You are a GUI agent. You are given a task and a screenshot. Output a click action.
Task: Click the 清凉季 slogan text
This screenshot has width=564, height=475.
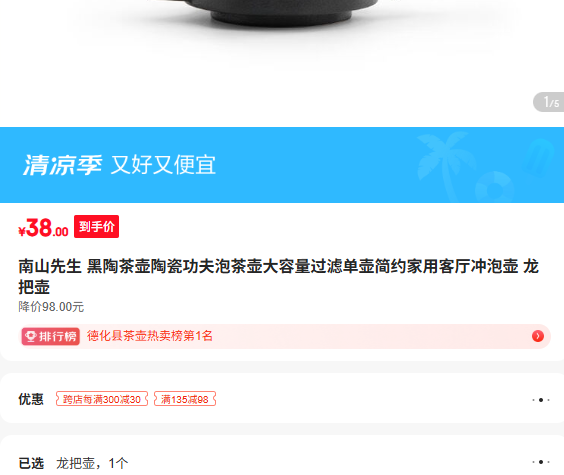pos(63,165)
